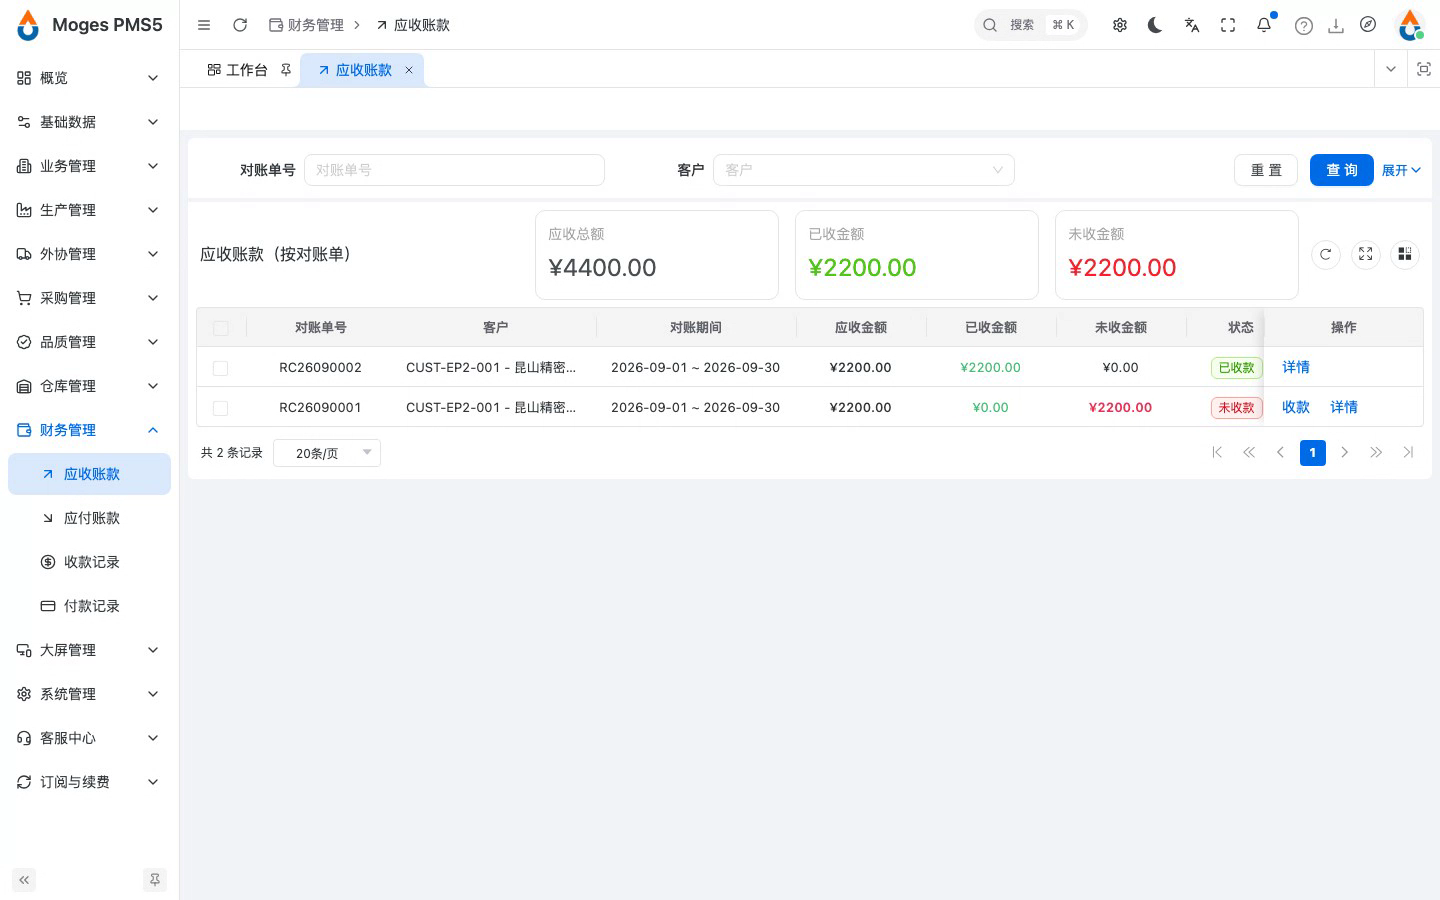Open 应付账款 in the sidebar
Screen dimensions: 1440x900
(x=89, y=518)
